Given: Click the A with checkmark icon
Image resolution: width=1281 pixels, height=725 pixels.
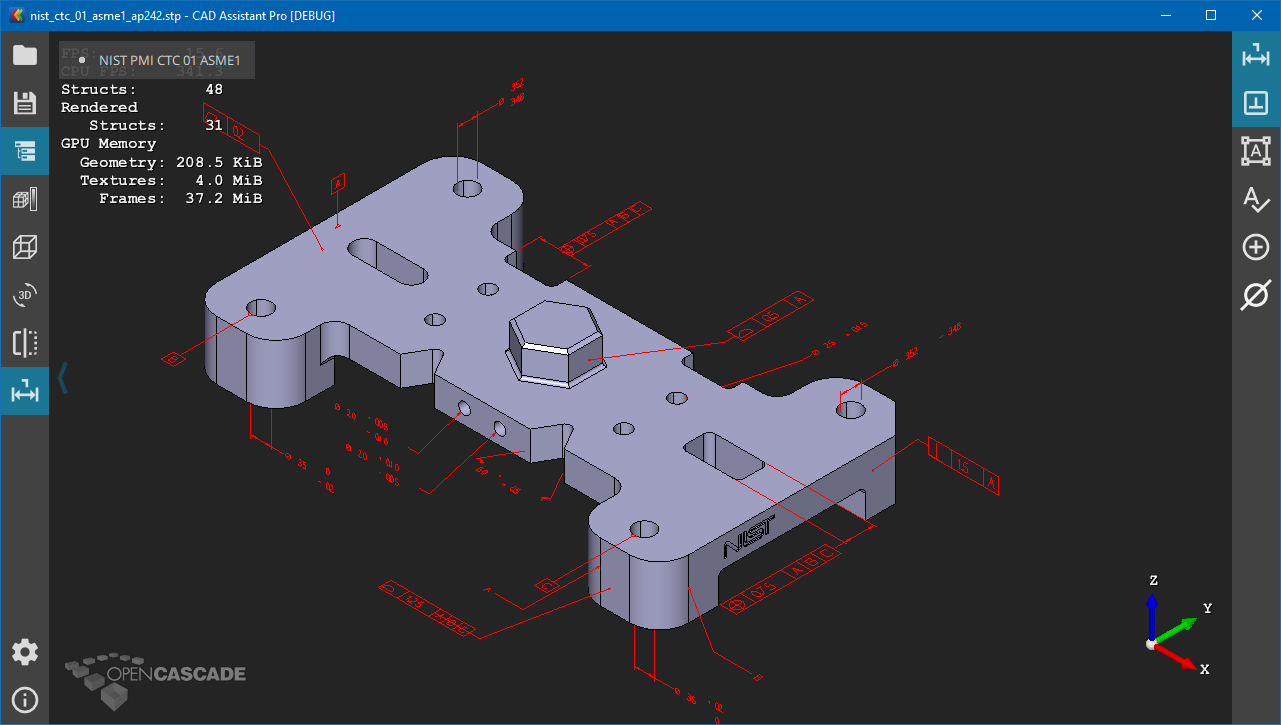Looking at the screenshot, I should (x=1256, y=199).
